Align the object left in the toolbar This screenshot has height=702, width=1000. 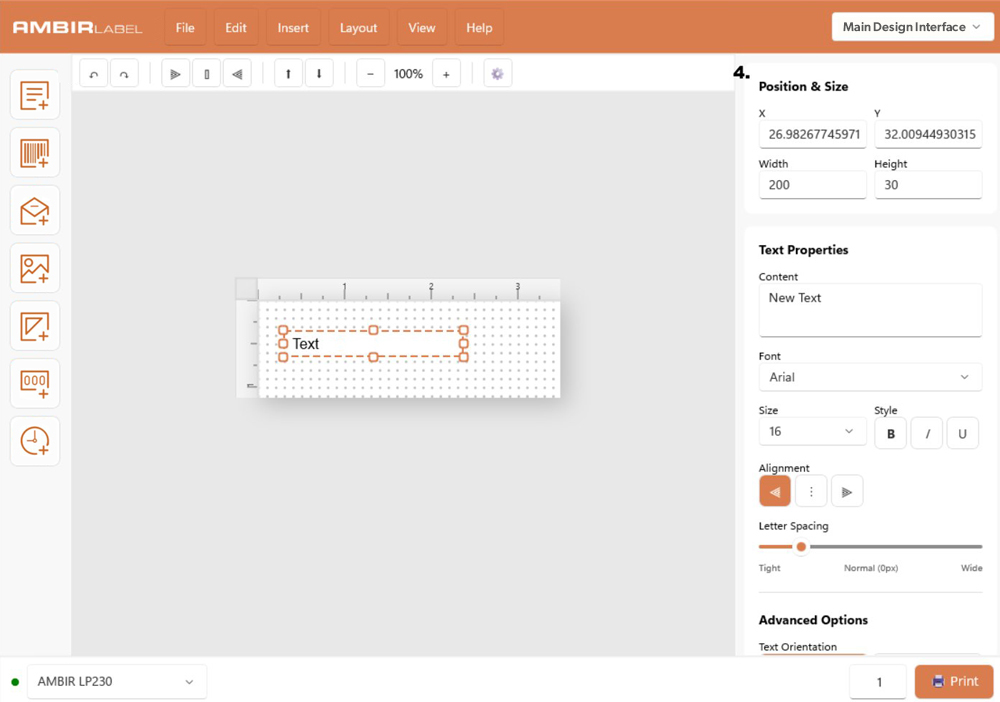click(x=175, y=74)
